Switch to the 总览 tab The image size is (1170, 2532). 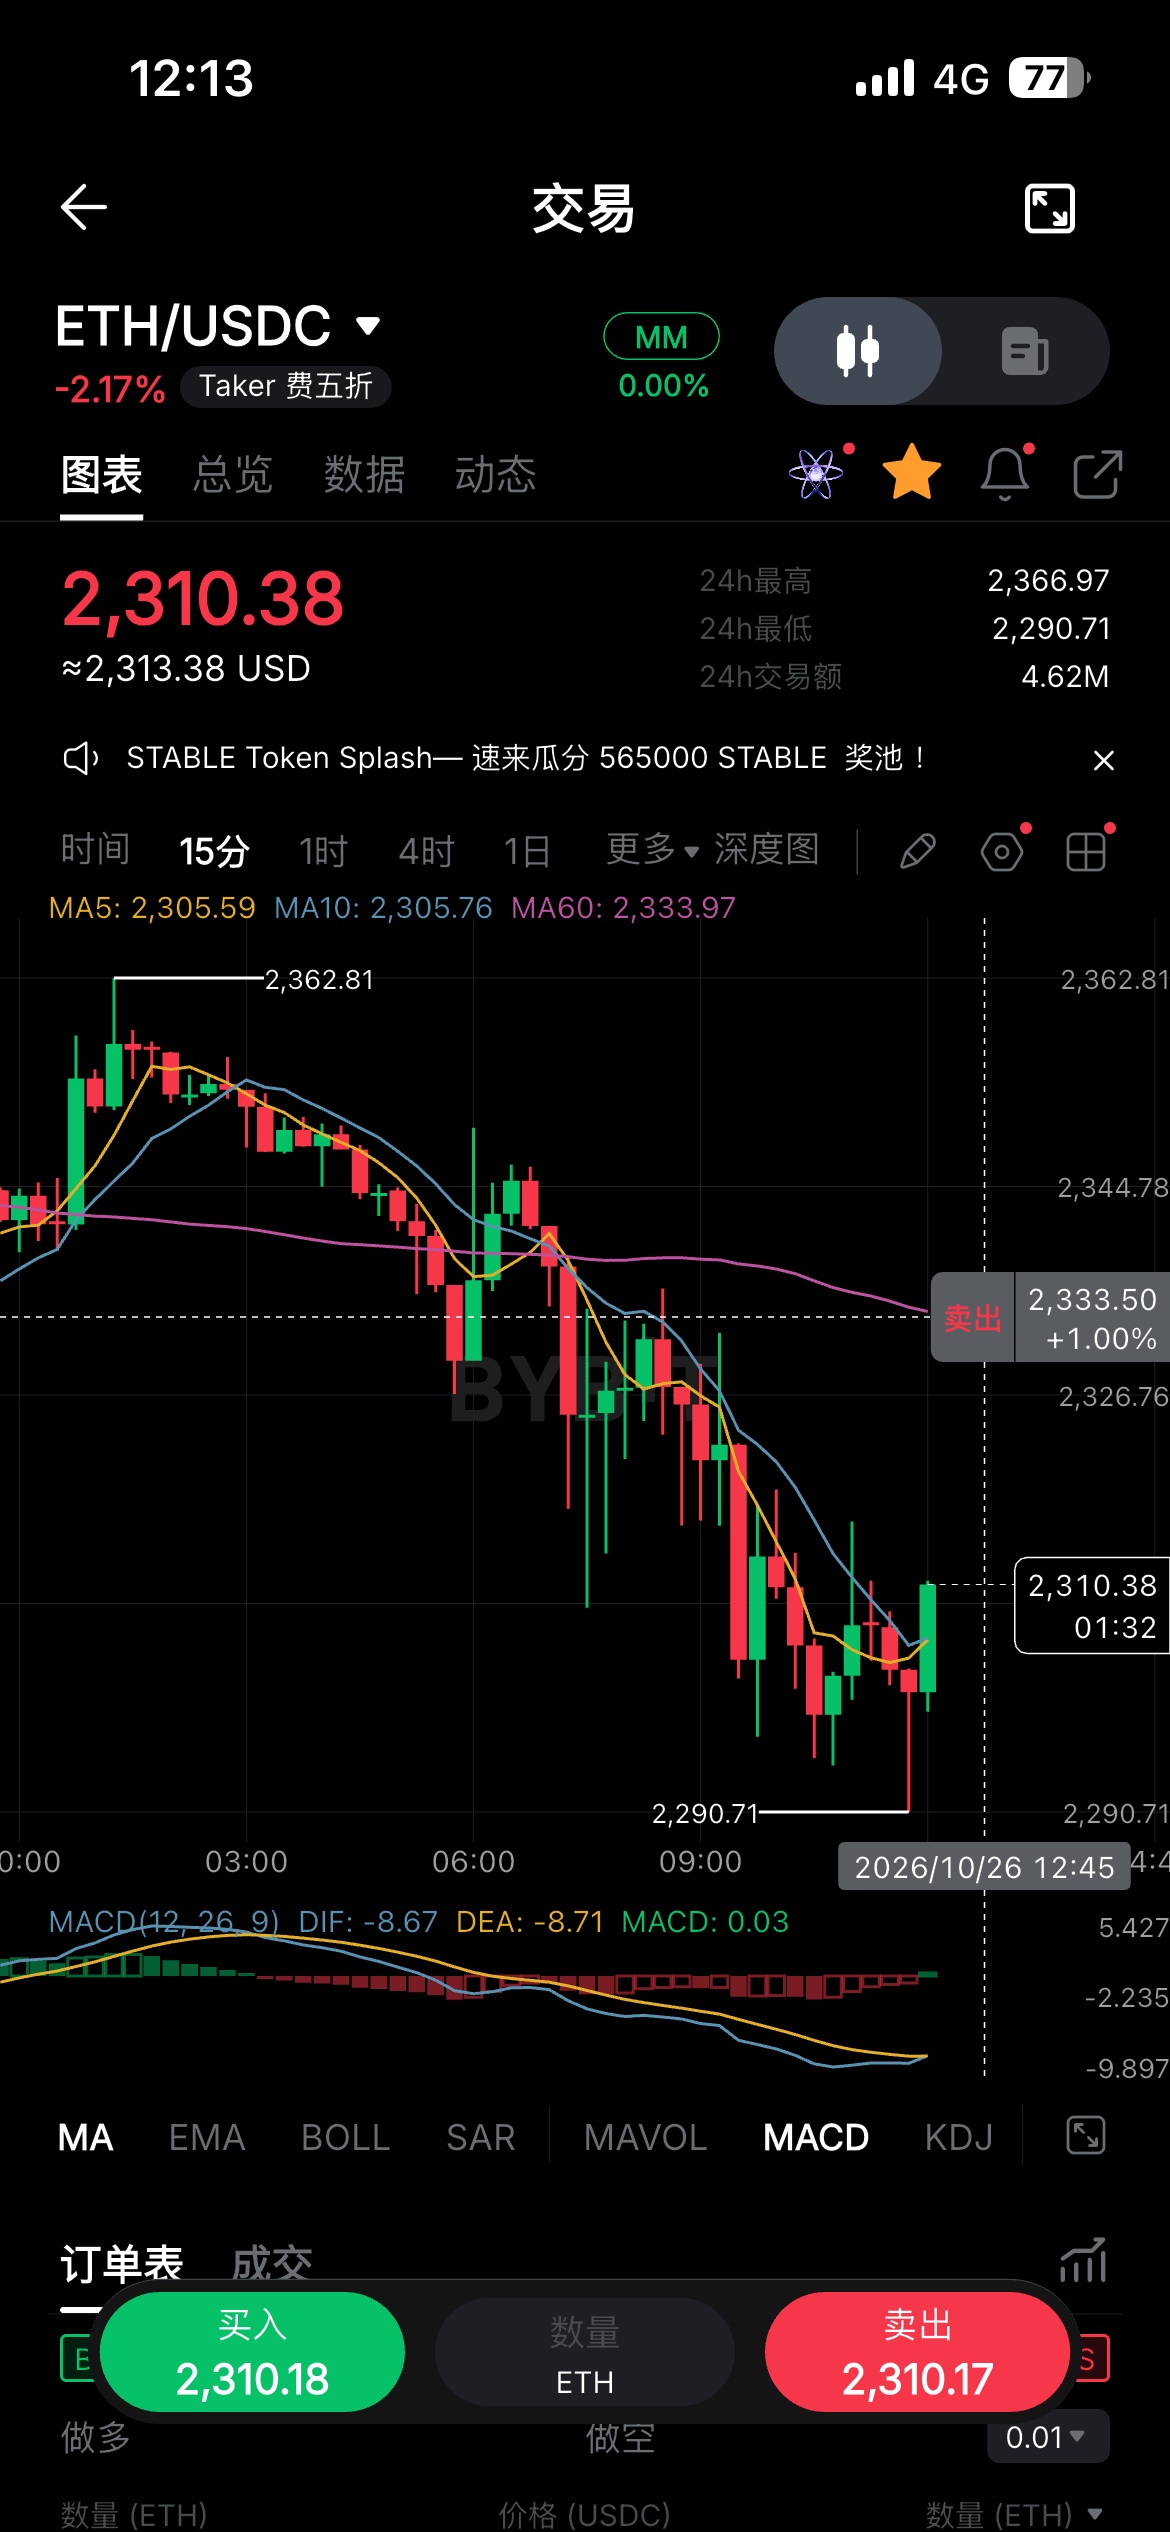(233, 475)
